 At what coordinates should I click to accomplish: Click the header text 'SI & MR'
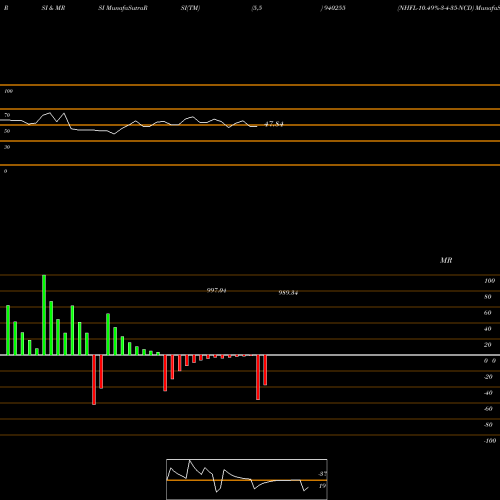(53, 8)
